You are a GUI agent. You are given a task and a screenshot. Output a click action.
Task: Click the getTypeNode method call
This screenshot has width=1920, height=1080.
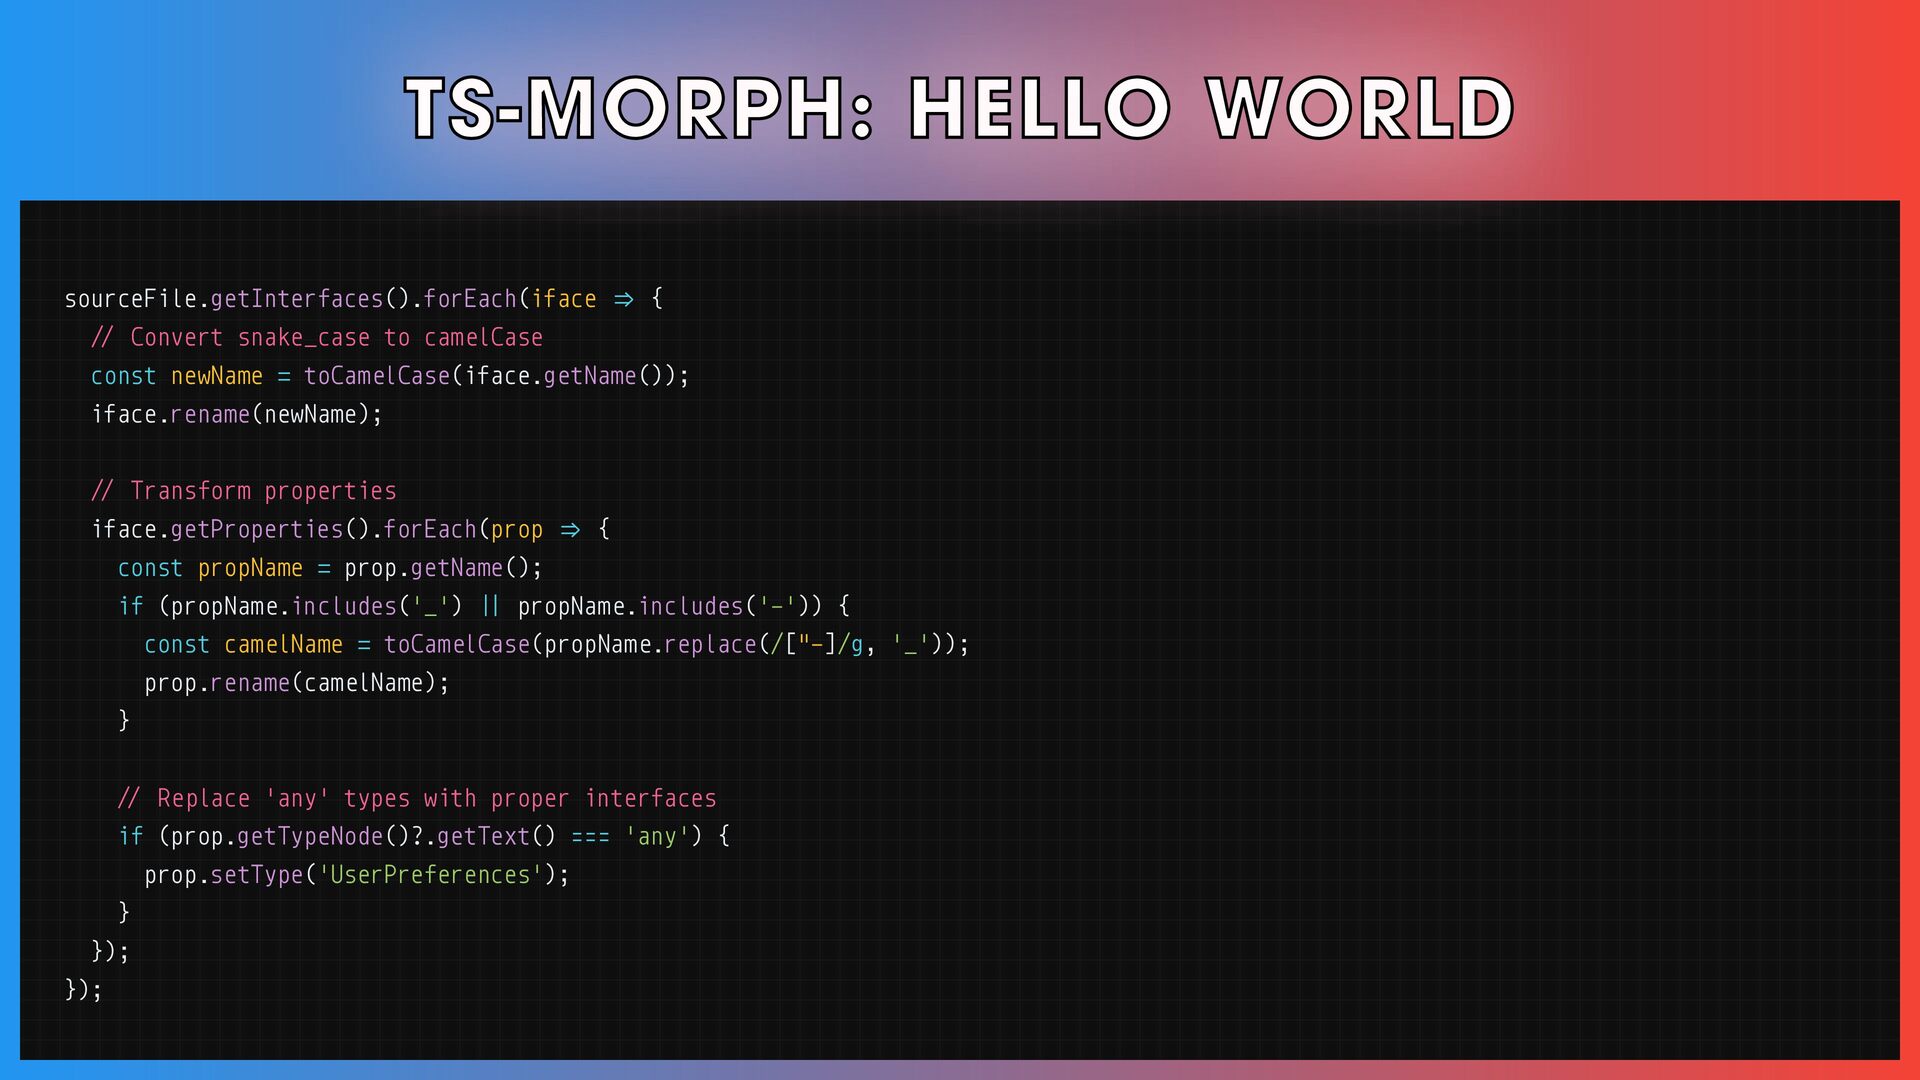(310, 837)
